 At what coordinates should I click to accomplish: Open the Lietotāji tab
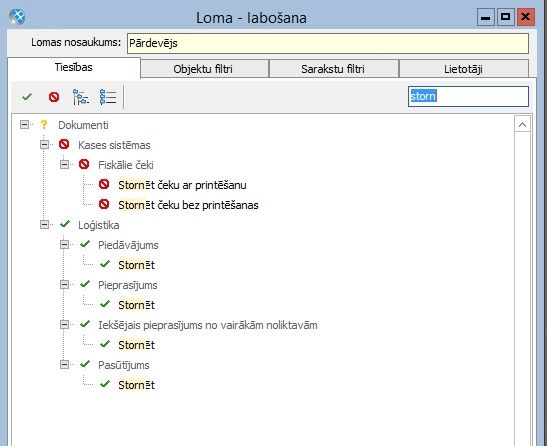(464, 69)
